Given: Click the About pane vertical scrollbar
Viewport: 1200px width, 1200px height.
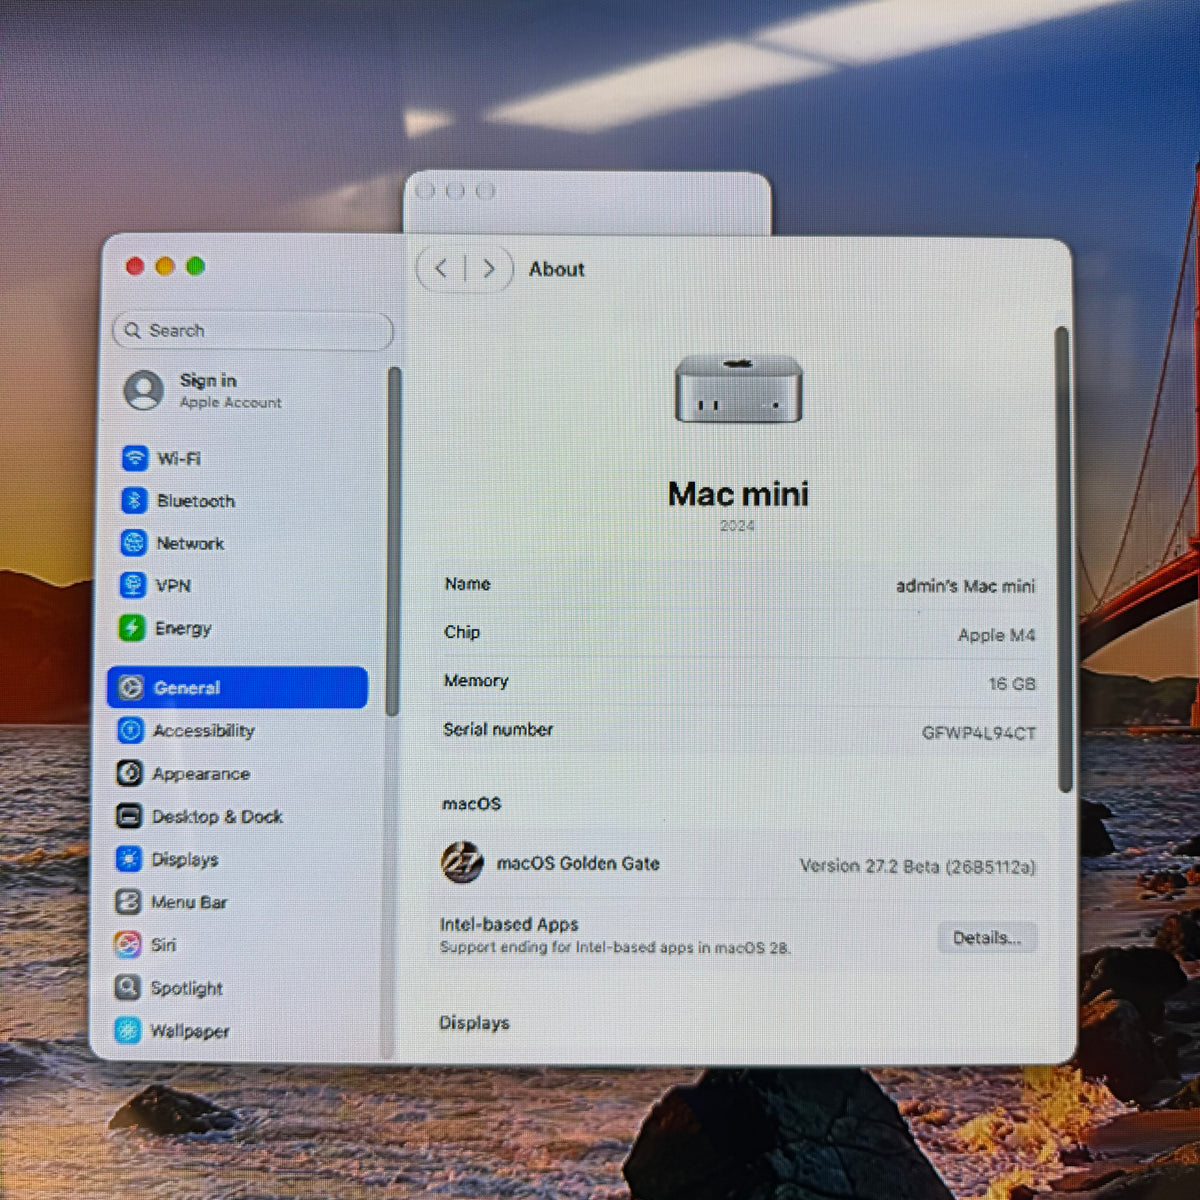Looking at the screenshot, I should (x=1063, y=560).
